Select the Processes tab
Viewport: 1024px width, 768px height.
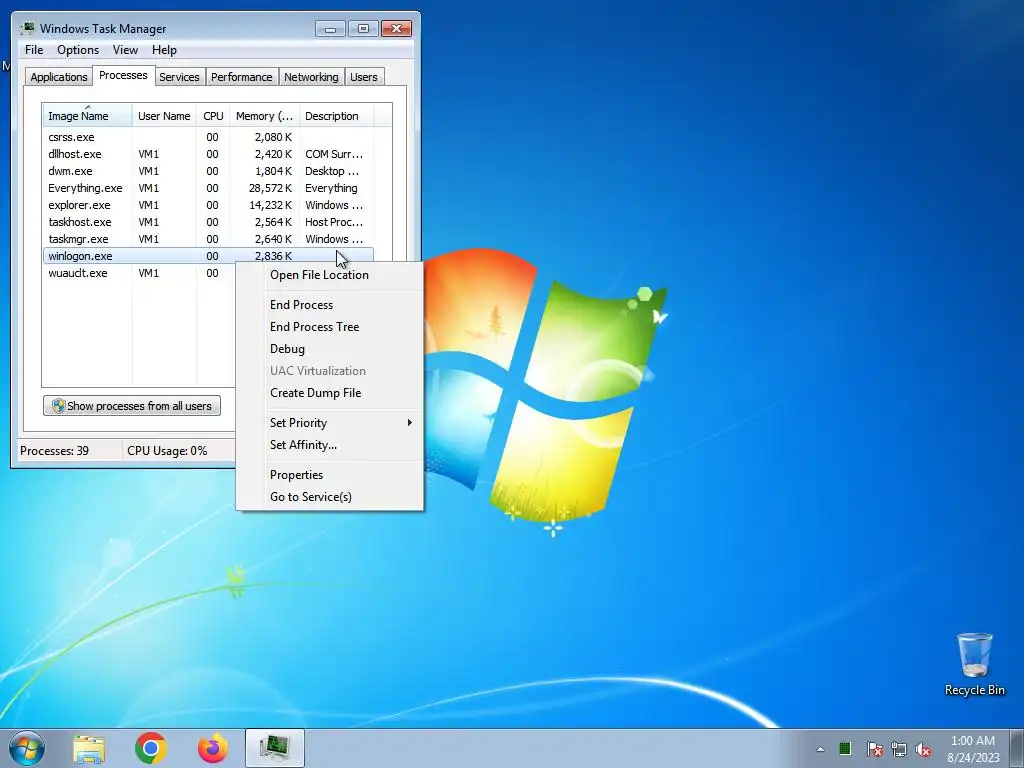tap(123, 75)
